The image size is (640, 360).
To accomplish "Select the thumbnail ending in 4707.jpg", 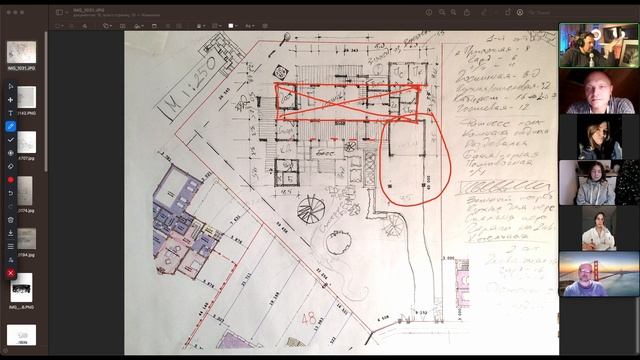I will [x=27, y=142].
